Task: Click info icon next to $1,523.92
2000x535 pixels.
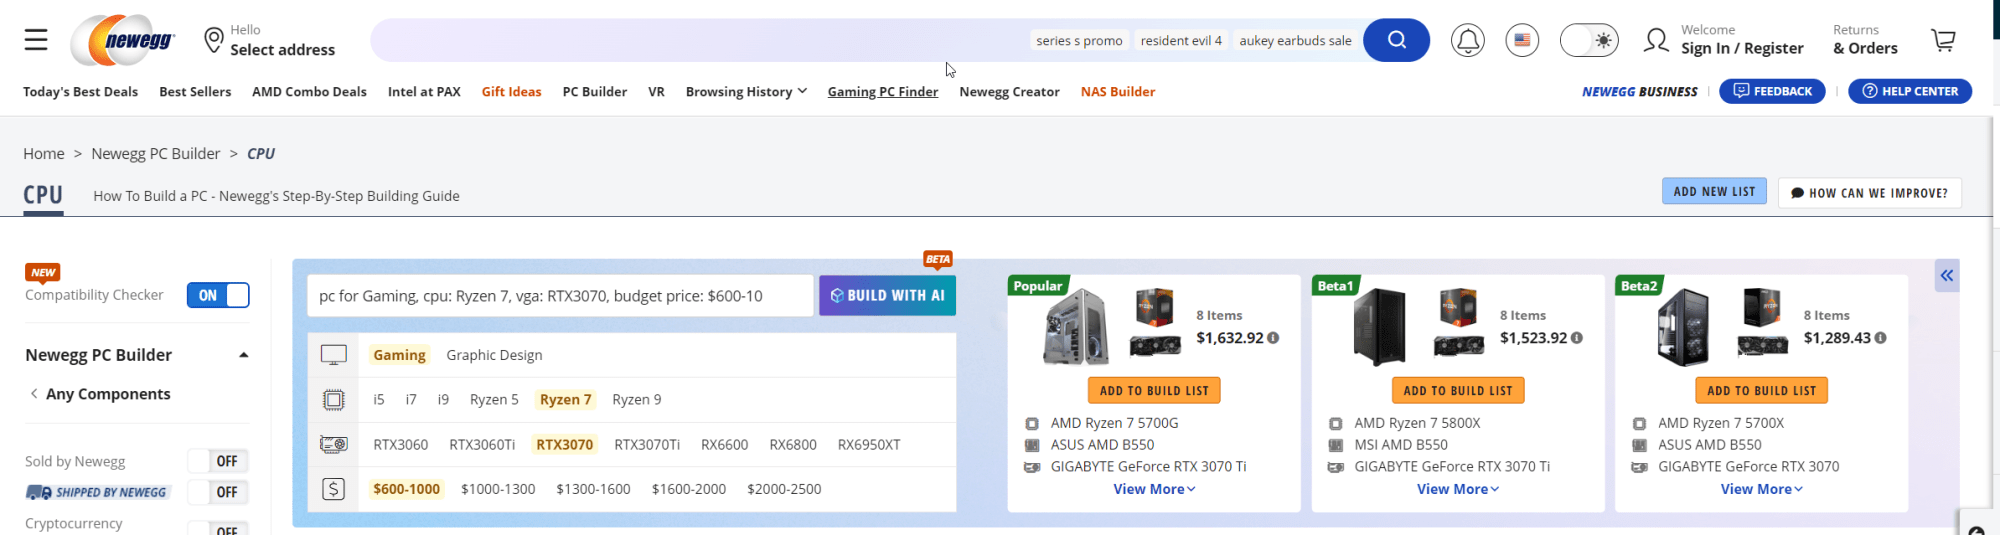Action: pos(1577,338)
